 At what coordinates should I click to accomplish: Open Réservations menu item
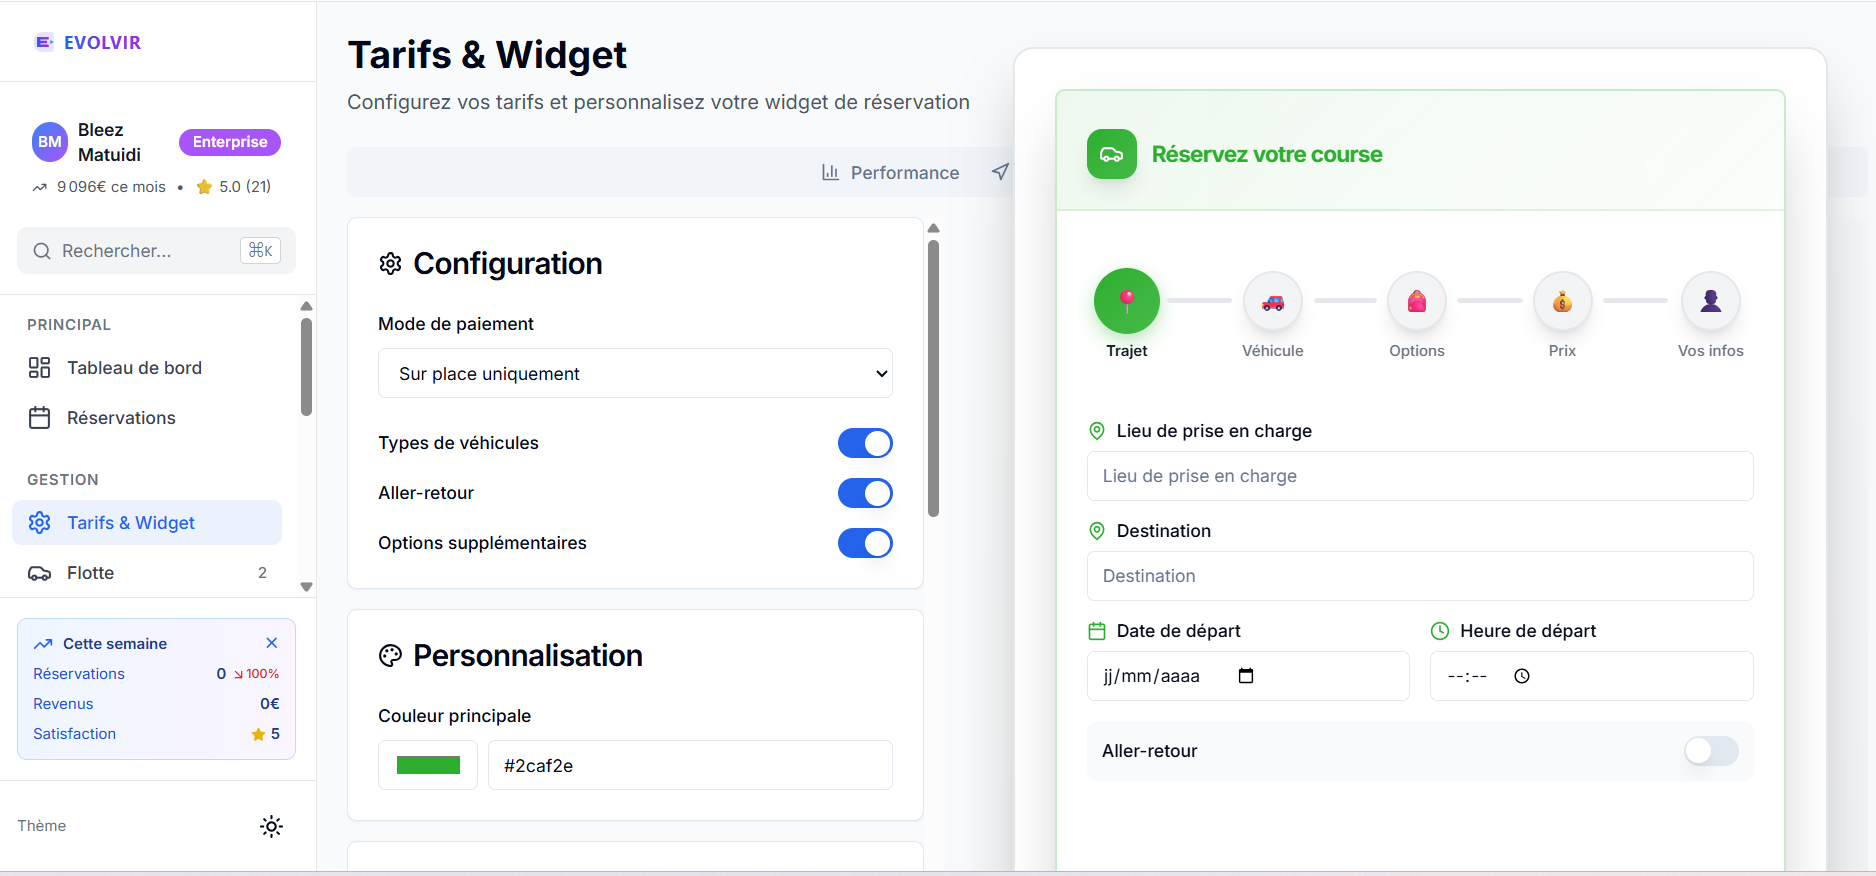(147, 418)
